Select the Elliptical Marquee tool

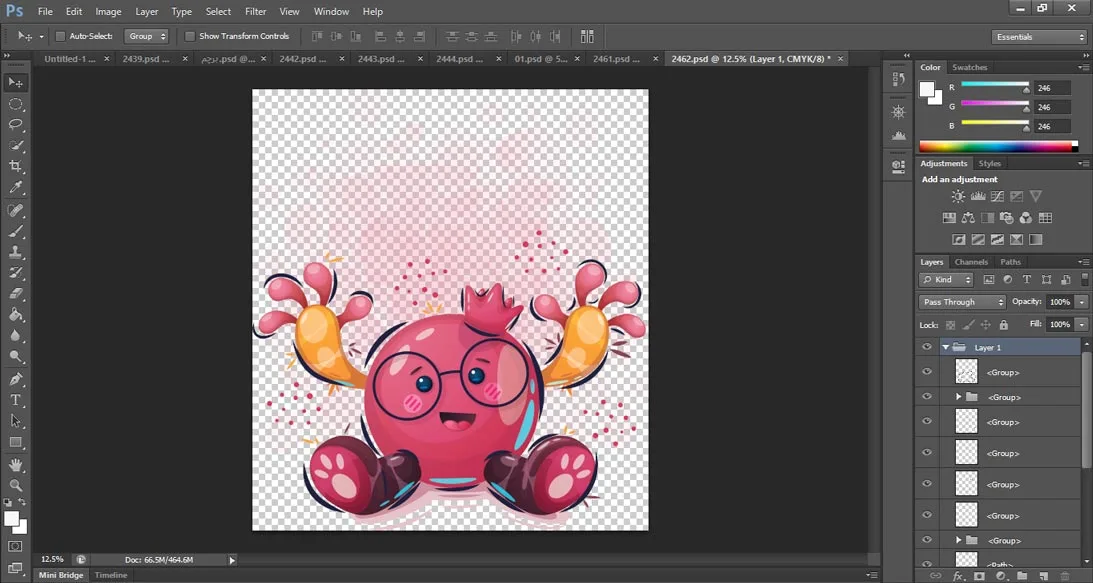point(15,104)
